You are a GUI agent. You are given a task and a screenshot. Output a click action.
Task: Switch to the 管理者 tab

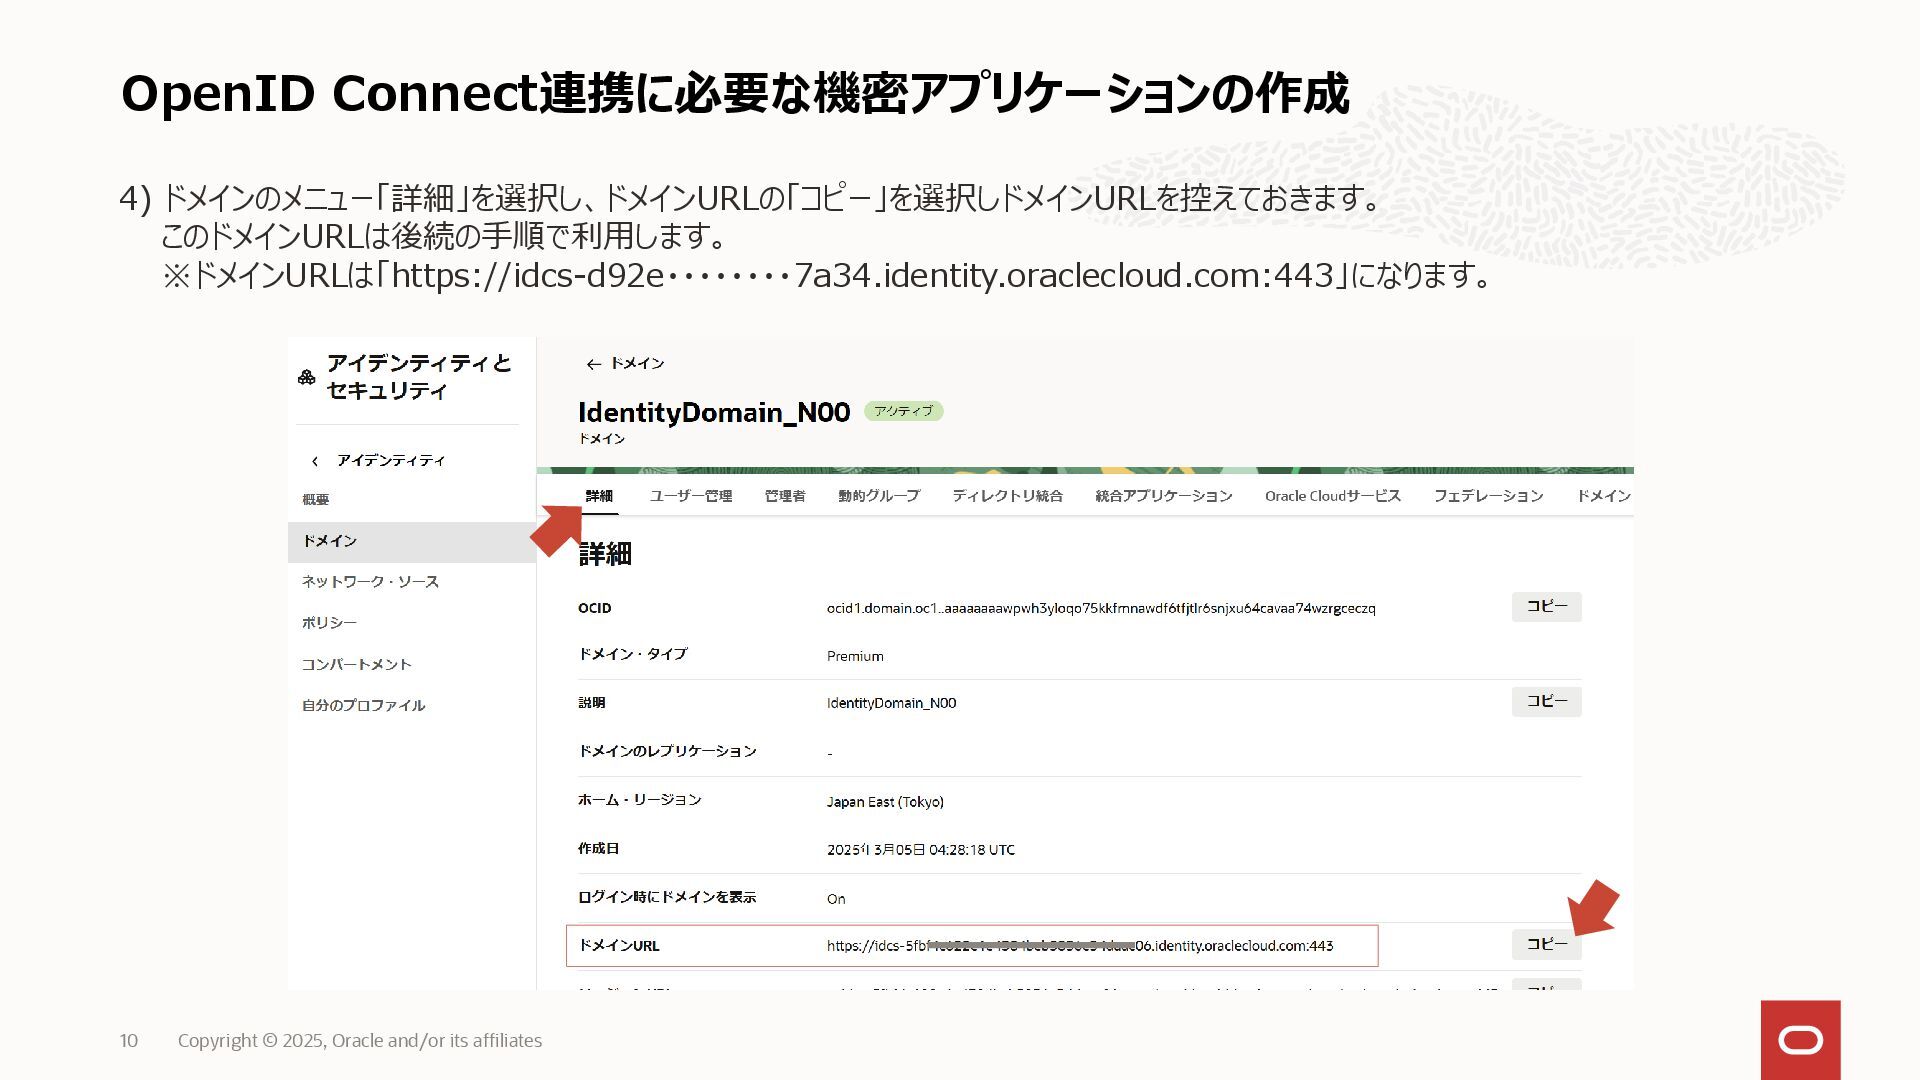[x=785, y=496]
